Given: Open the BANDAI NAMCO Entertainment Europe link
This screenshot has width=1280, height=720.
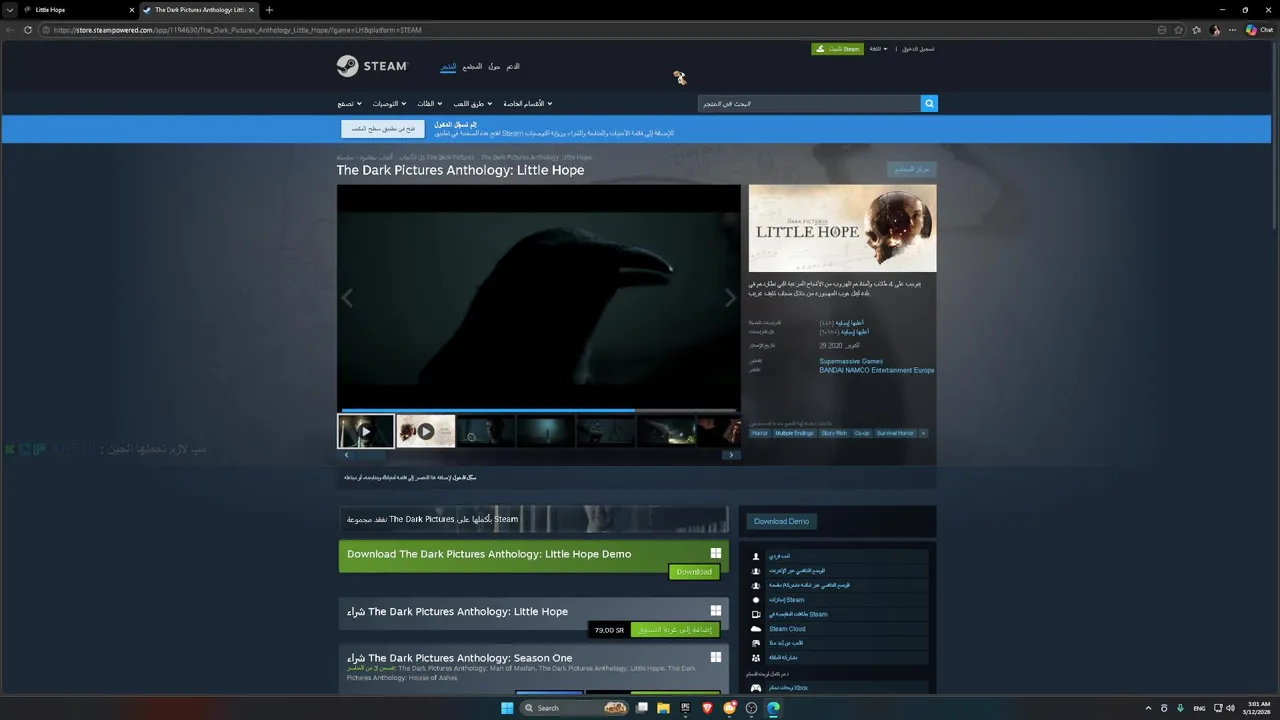Looking at the screenshot, I should click(x=877, y=370).
